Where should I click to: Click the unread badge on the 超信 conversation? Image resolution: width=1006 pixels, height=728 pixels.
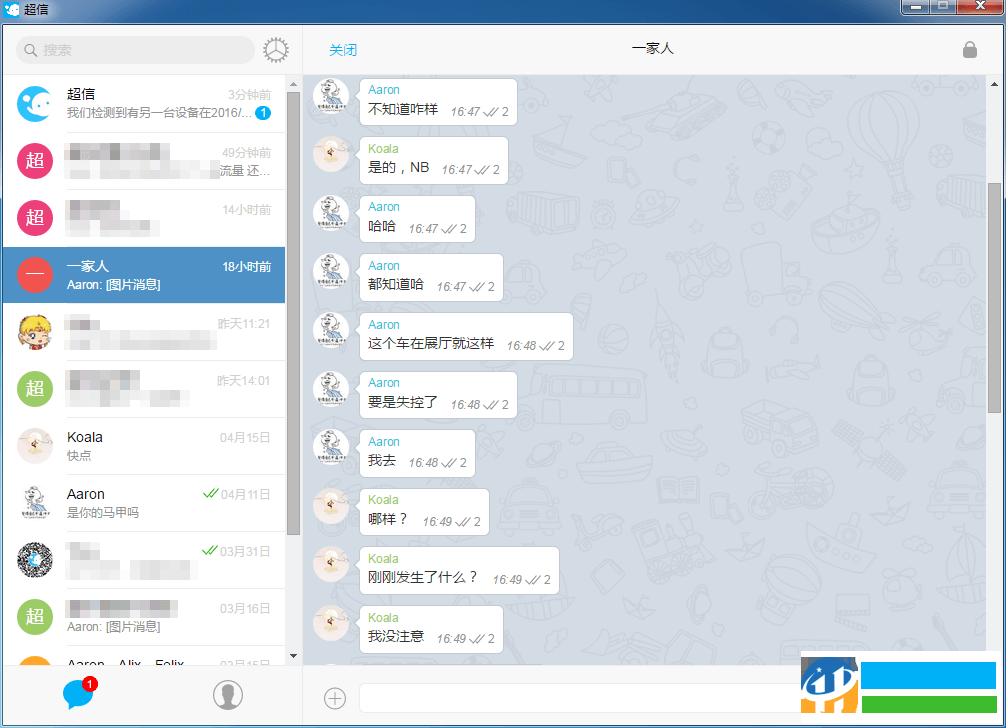[x=261, y=113]
